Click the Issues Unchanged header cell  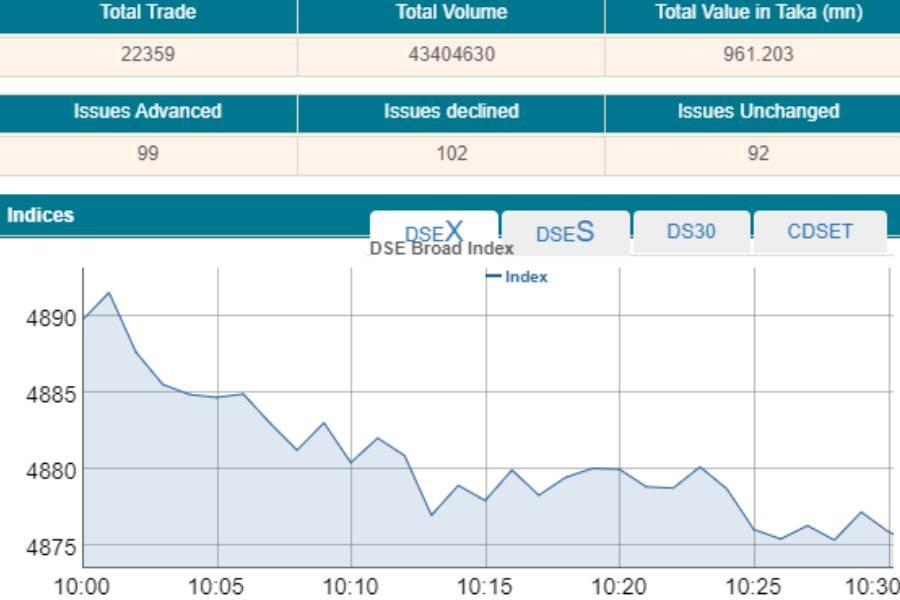(758, 111)
